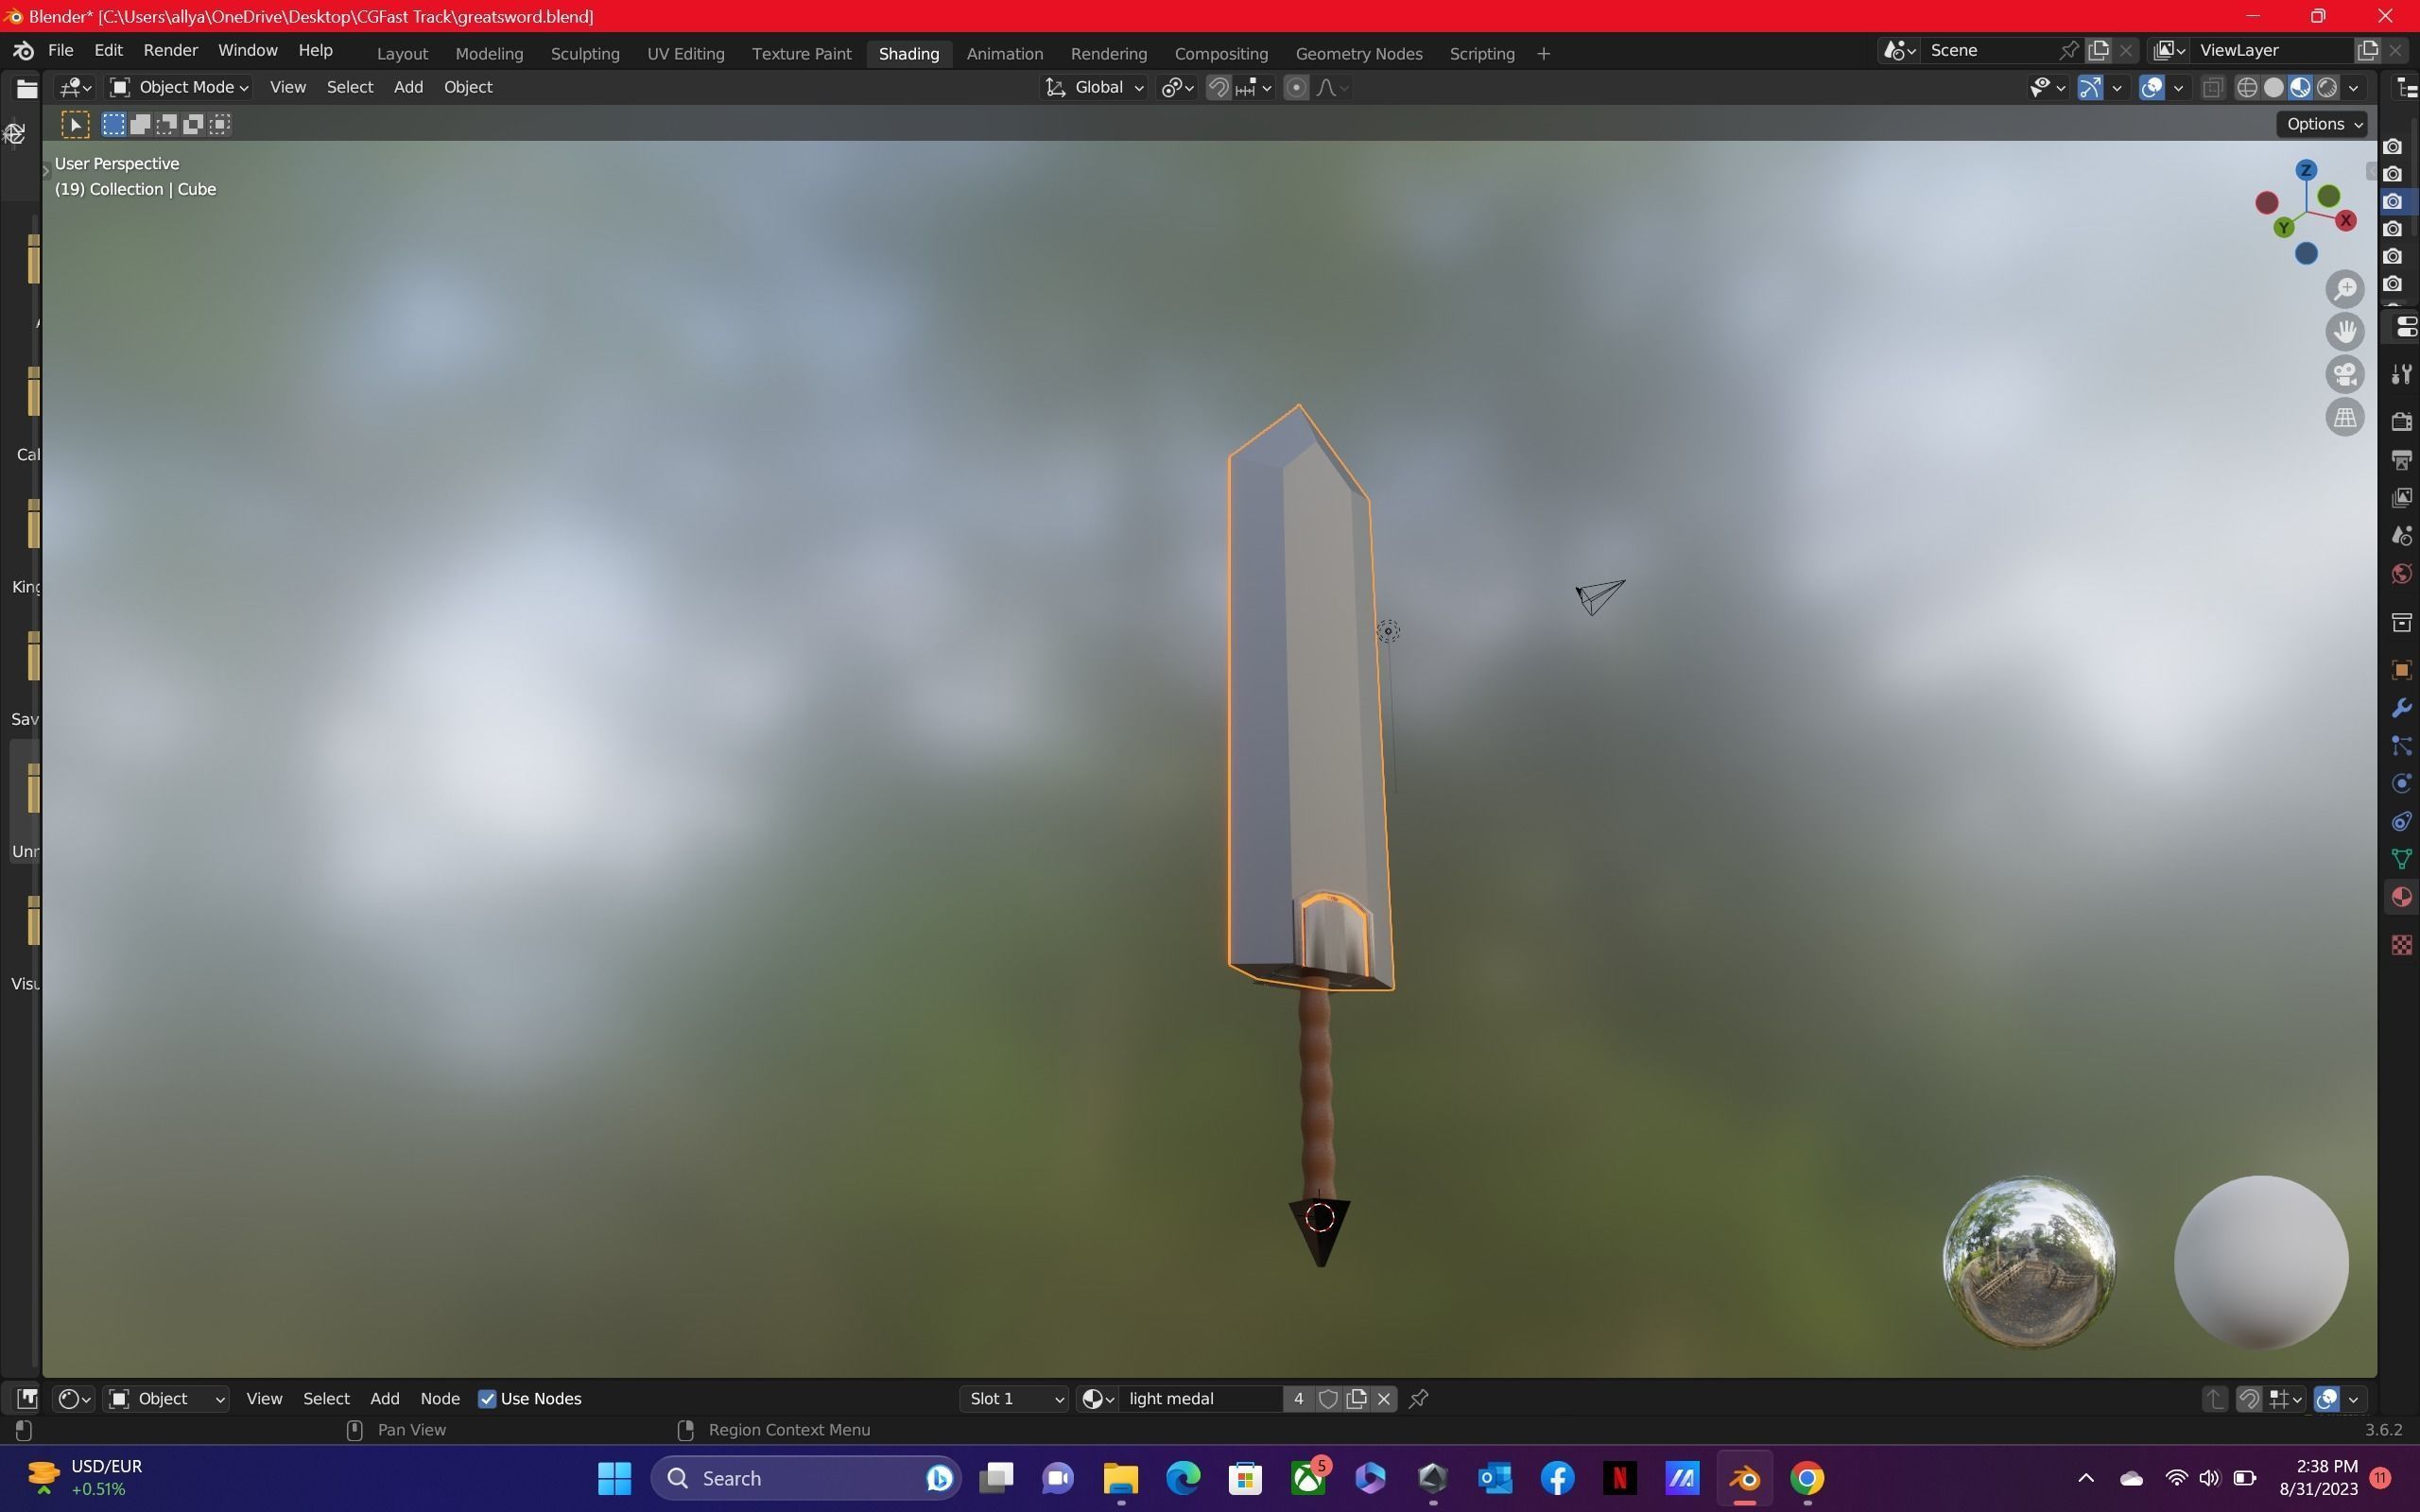
Task: Toggle snapping magnet in 3D viewport header
Action: 1218,88
